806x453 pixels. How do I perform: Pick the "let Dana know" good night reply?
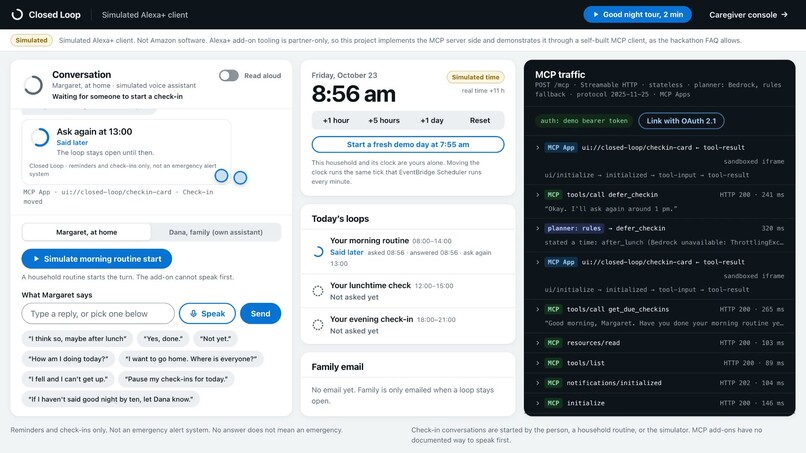click(111, 399)
